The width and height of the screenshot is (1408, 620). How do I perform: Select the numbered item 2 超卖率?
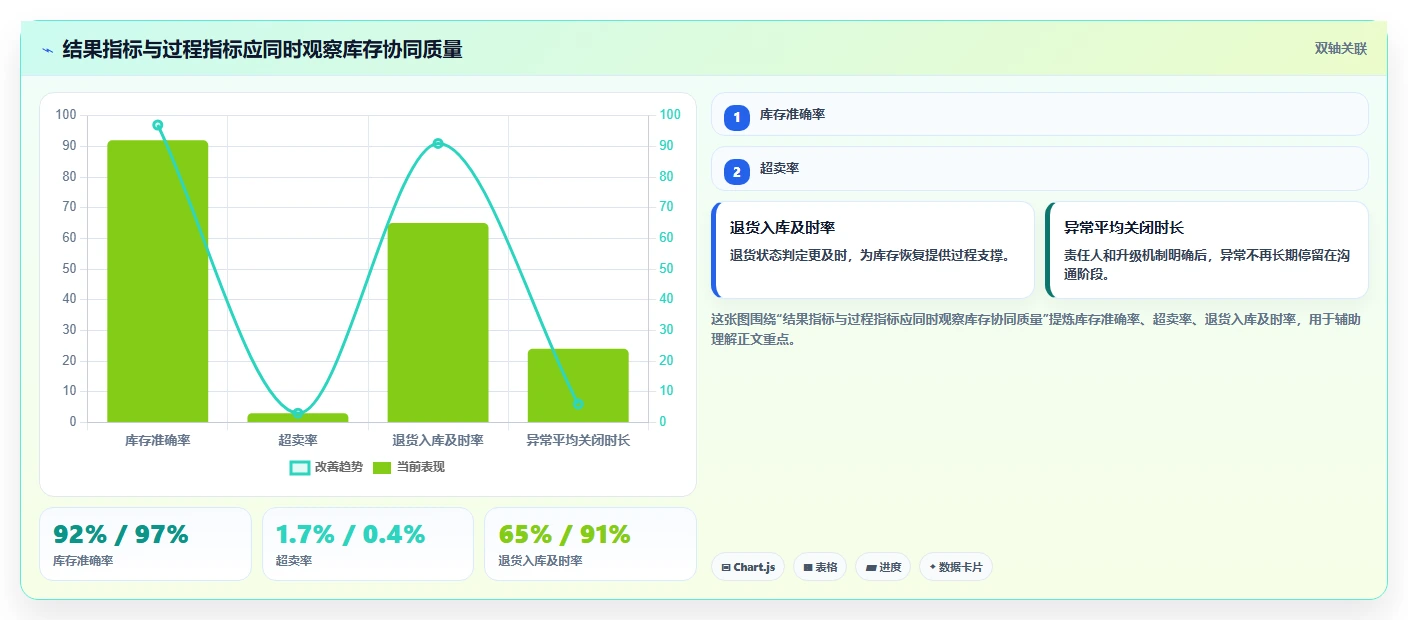coord(1040,168)
